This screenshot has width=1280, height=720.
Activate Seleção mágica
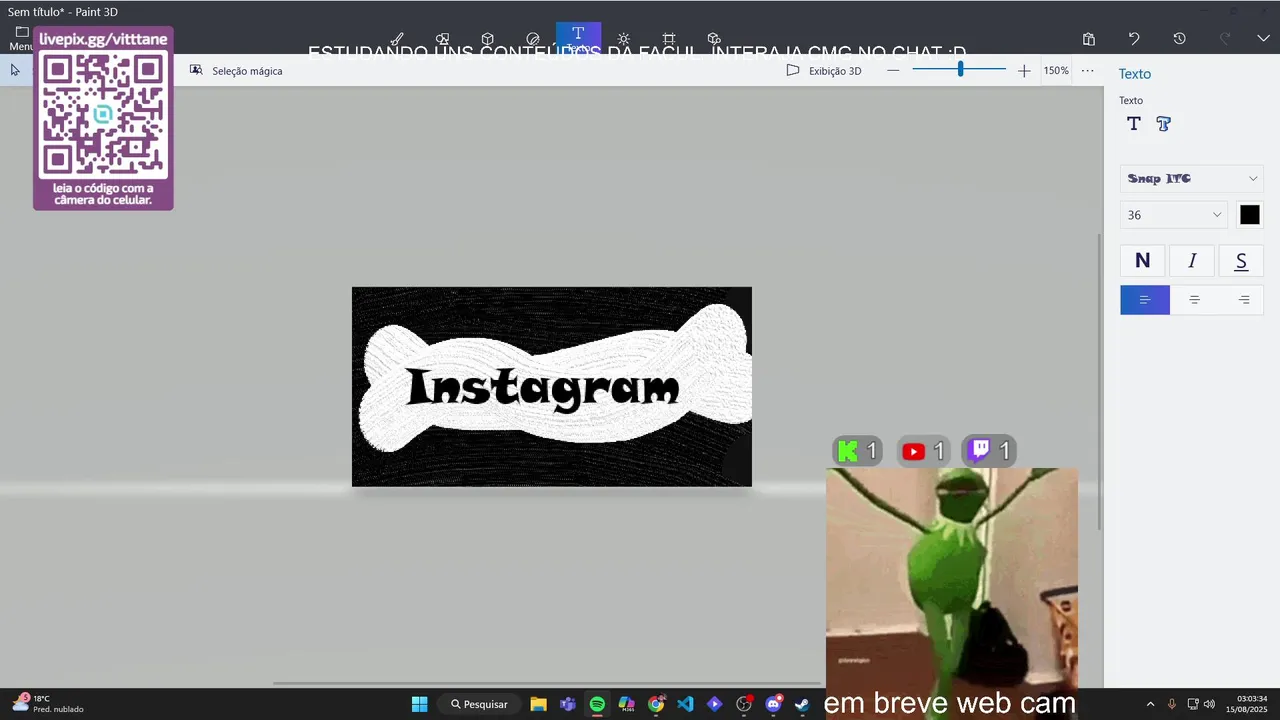pos(236,71)
